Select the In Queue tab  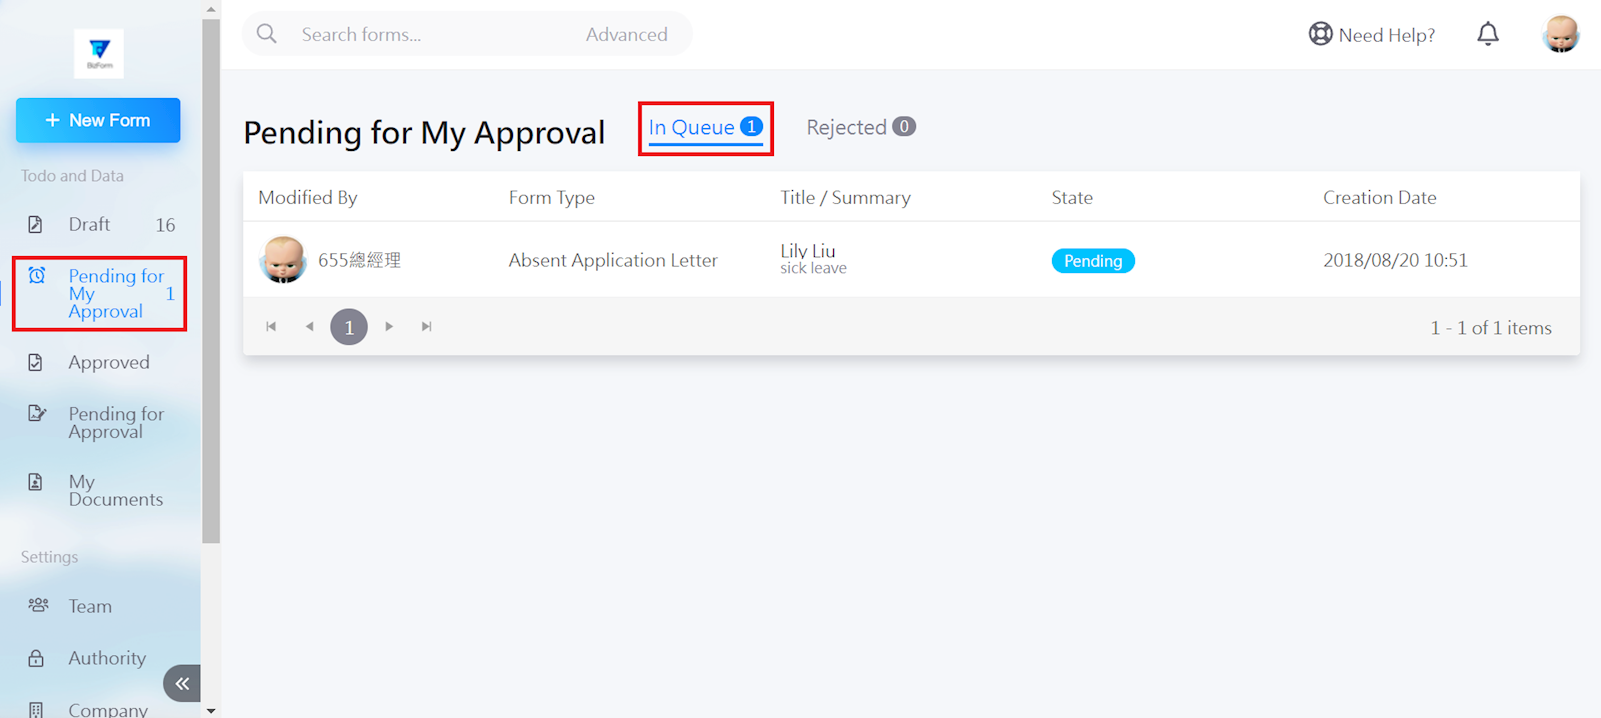(x=705, y=128)
